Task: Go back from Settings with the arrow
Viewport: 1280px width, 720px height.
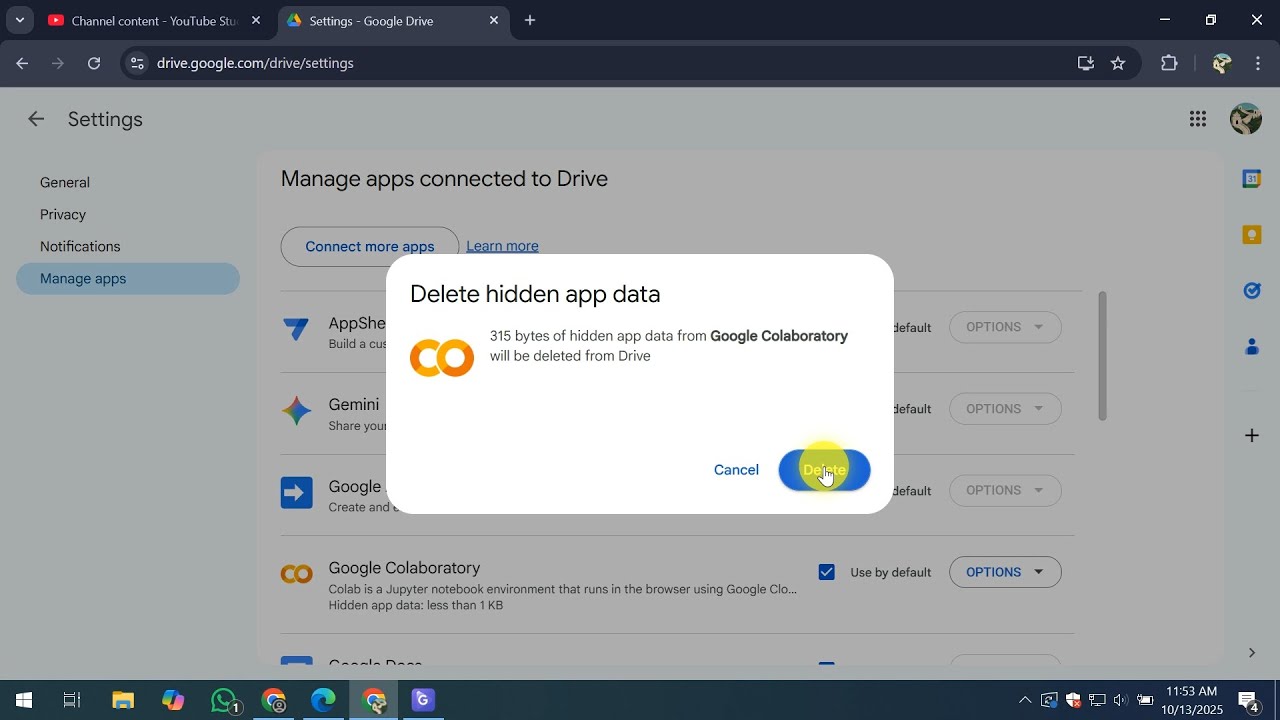Action: tap(36, 119)
